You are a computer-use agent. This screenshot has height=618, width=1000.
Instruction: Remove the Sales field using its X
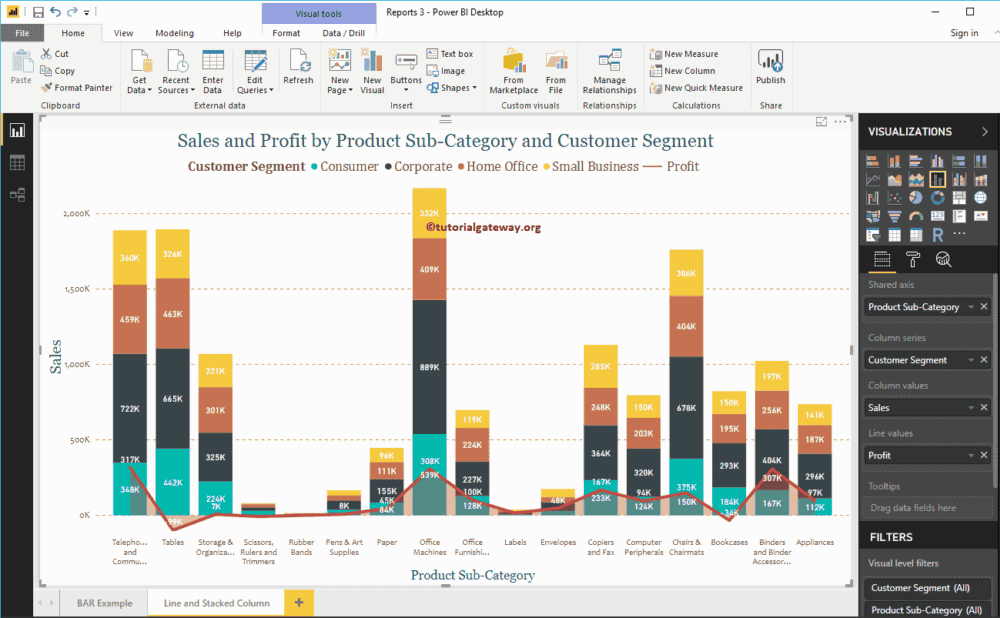[x=984, y=407]
